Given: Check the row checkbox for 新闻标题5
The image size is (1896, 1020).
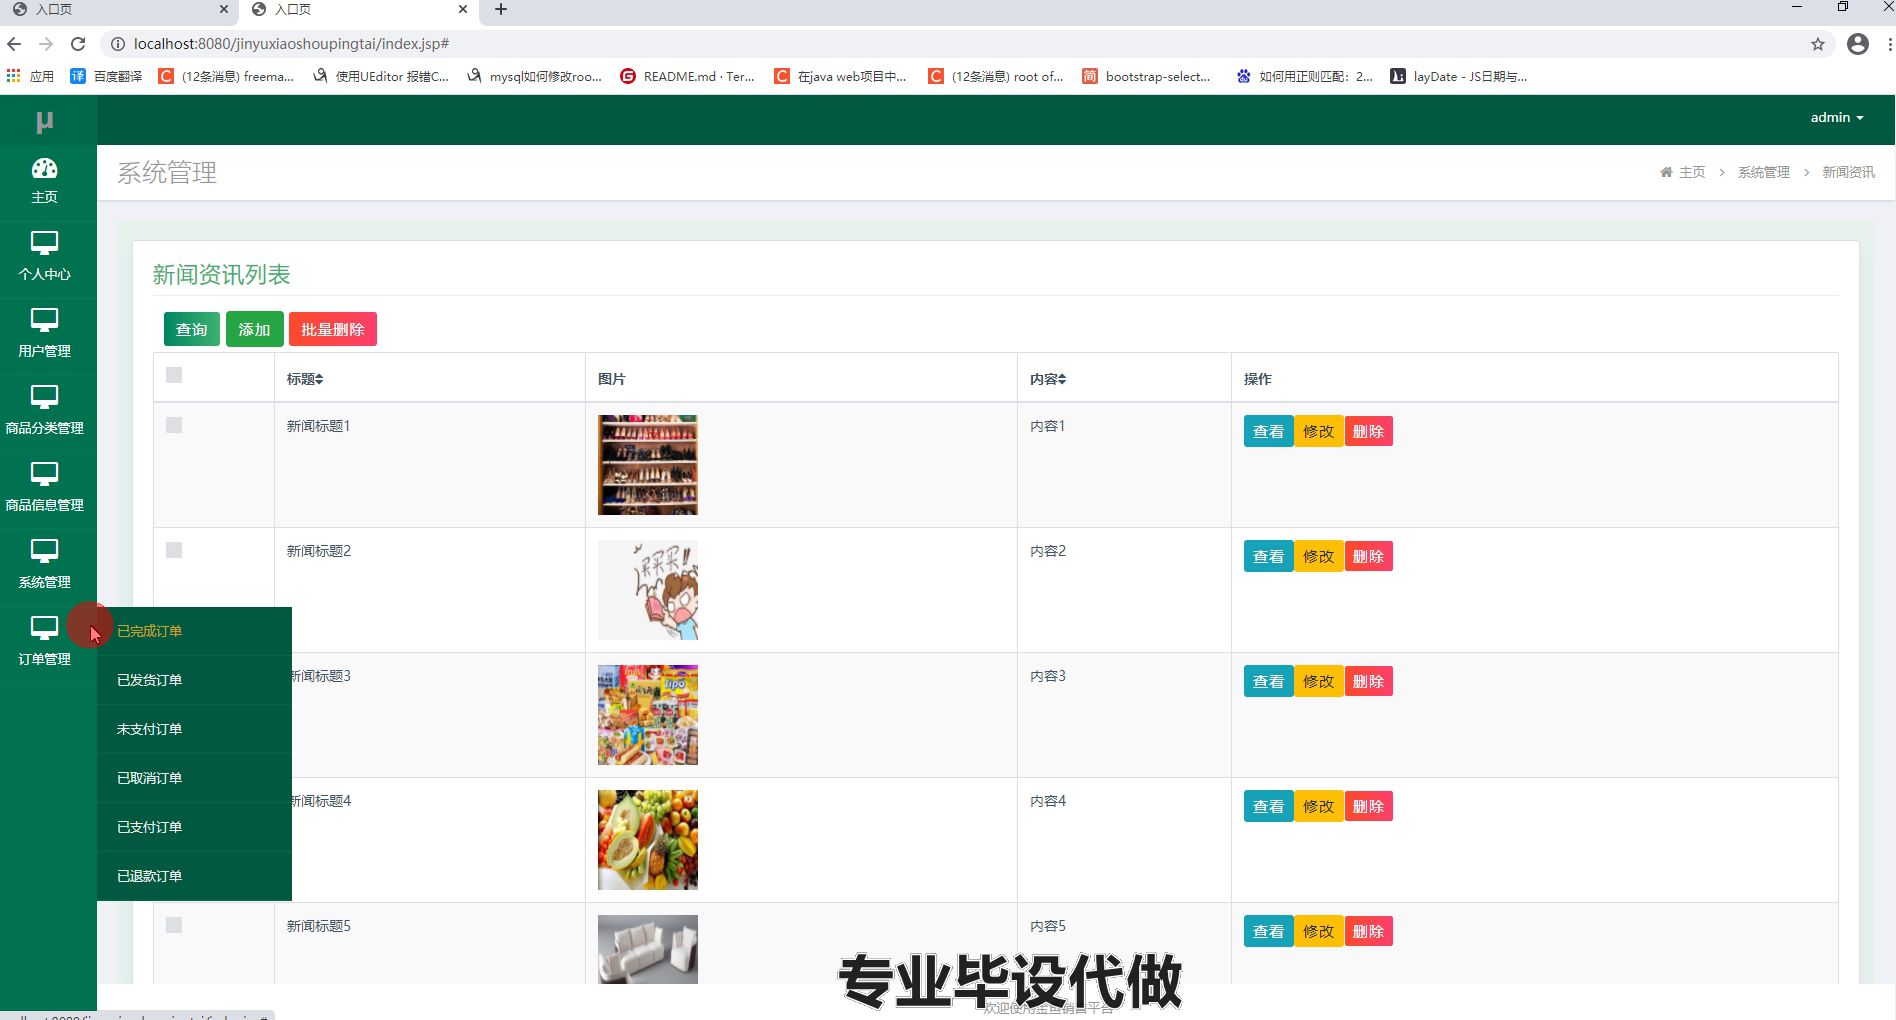Looking at the screenshot, I should 174,925.
